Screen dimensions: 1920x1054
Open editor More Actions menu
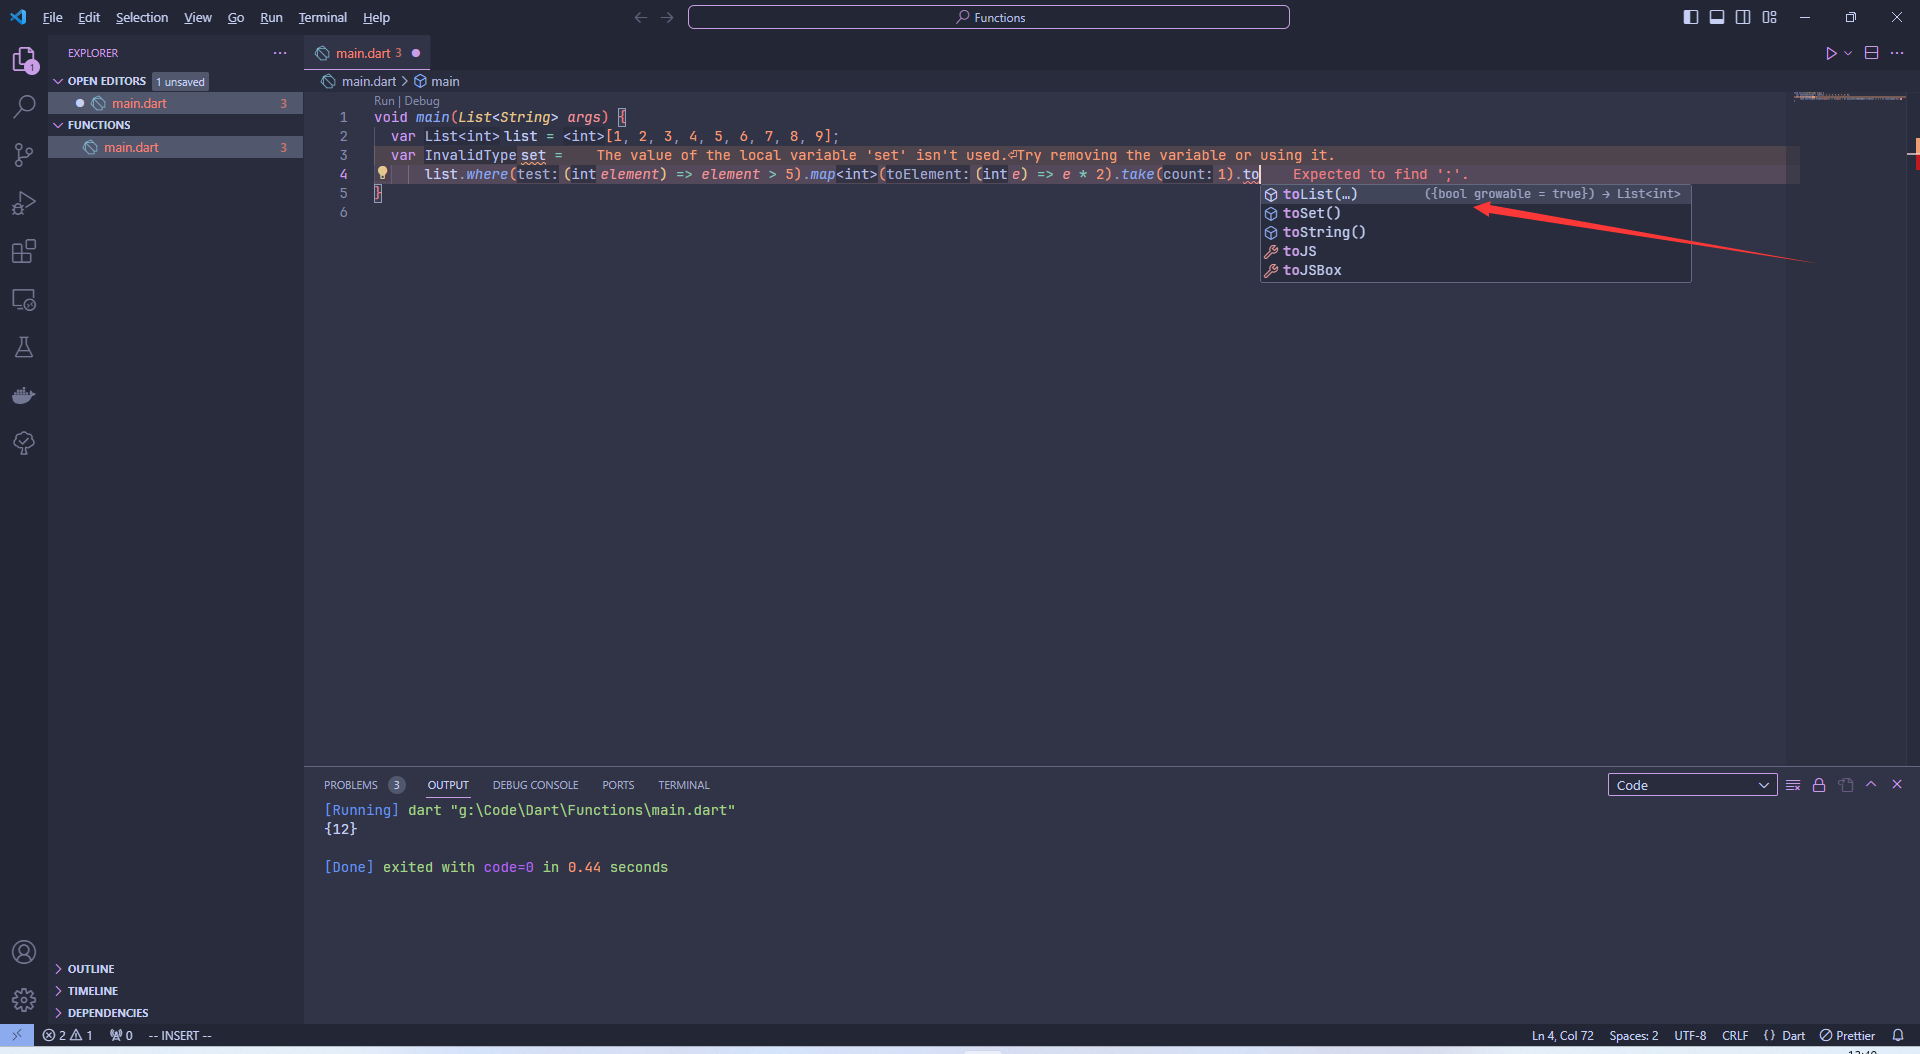(1897, 53)
